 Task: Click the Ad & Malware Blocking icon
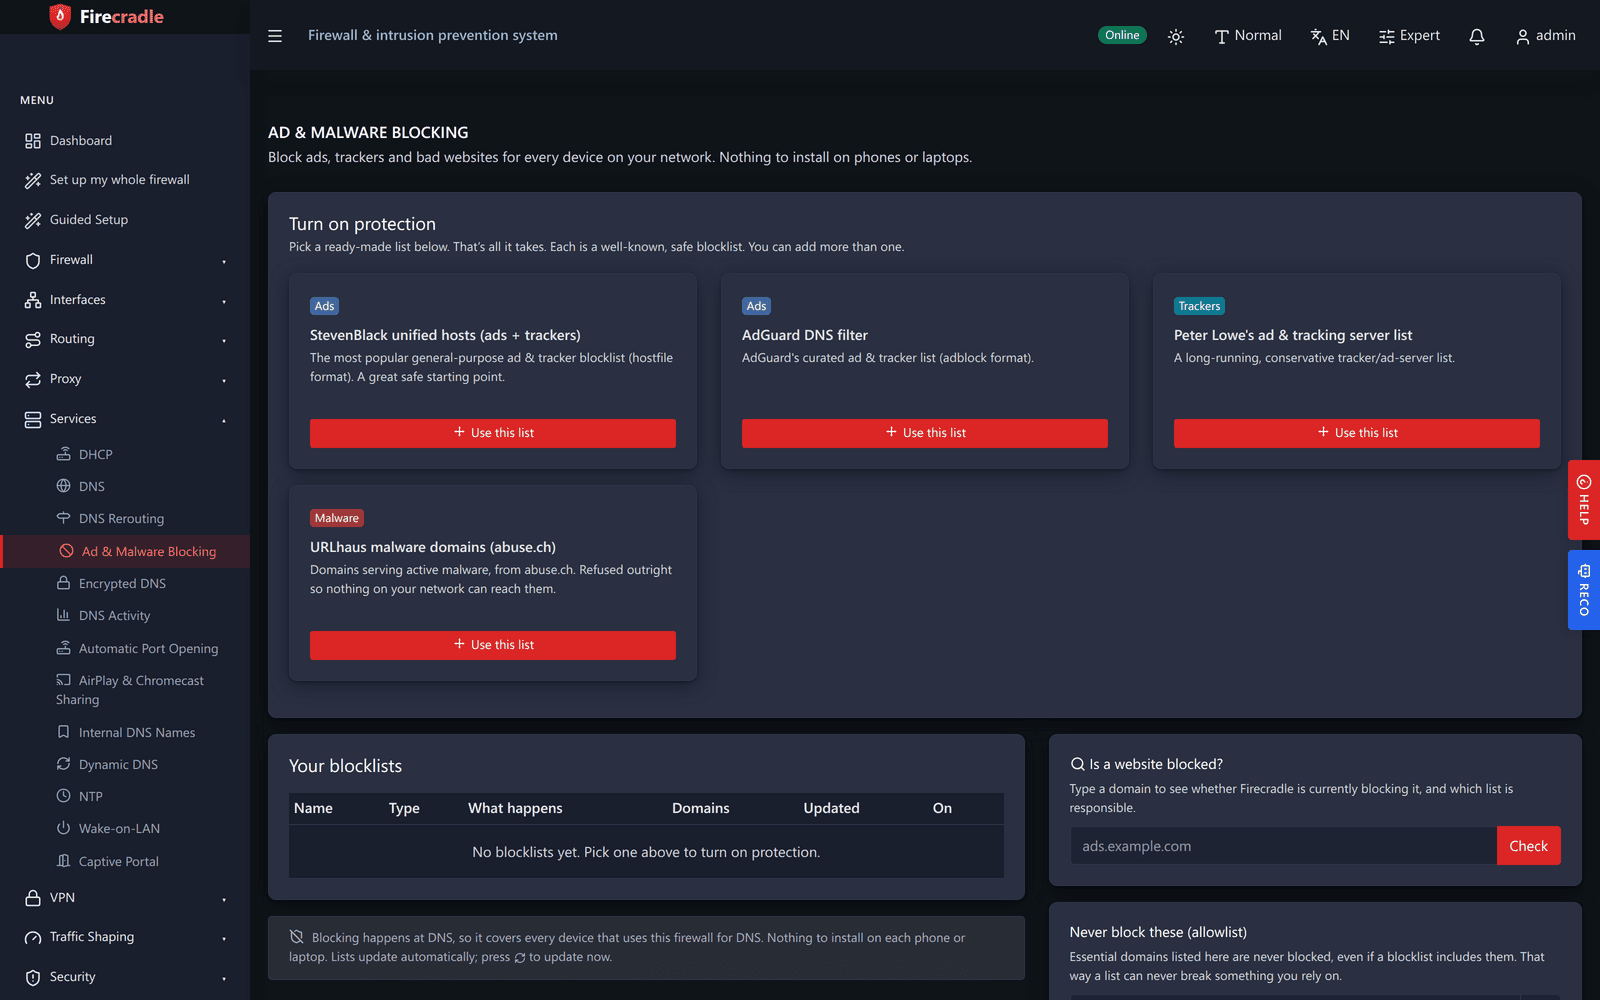tap(66, 551)
